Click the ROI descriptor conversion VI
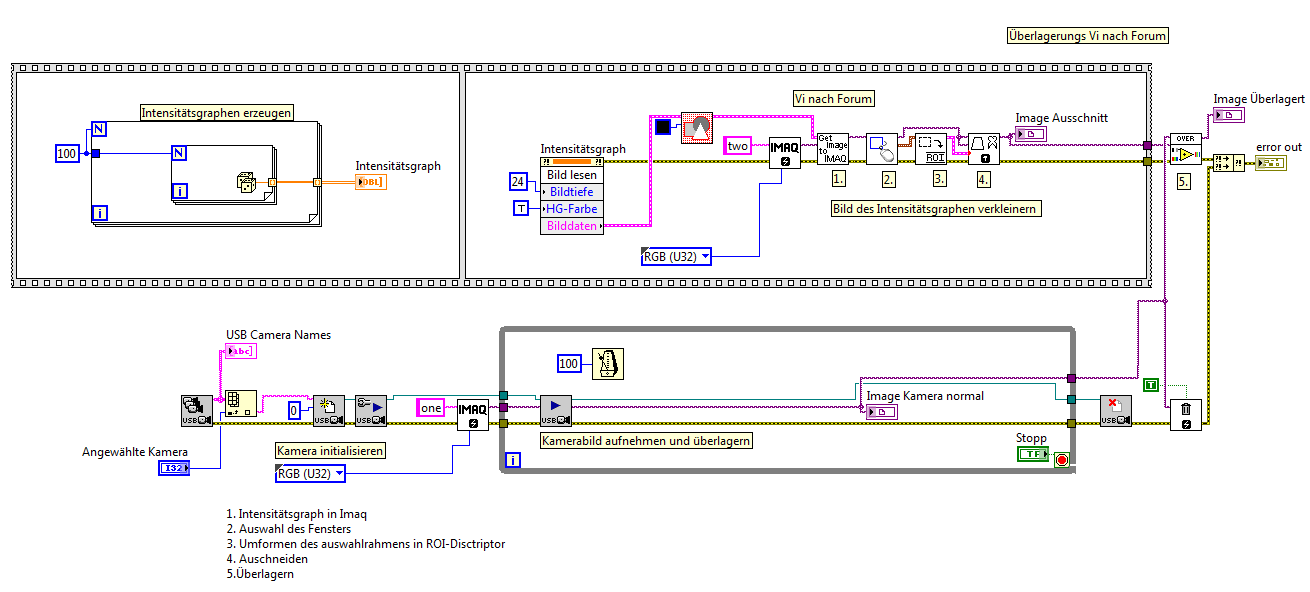The height and width of the screenshot is (592, 1310). [931, 149]
